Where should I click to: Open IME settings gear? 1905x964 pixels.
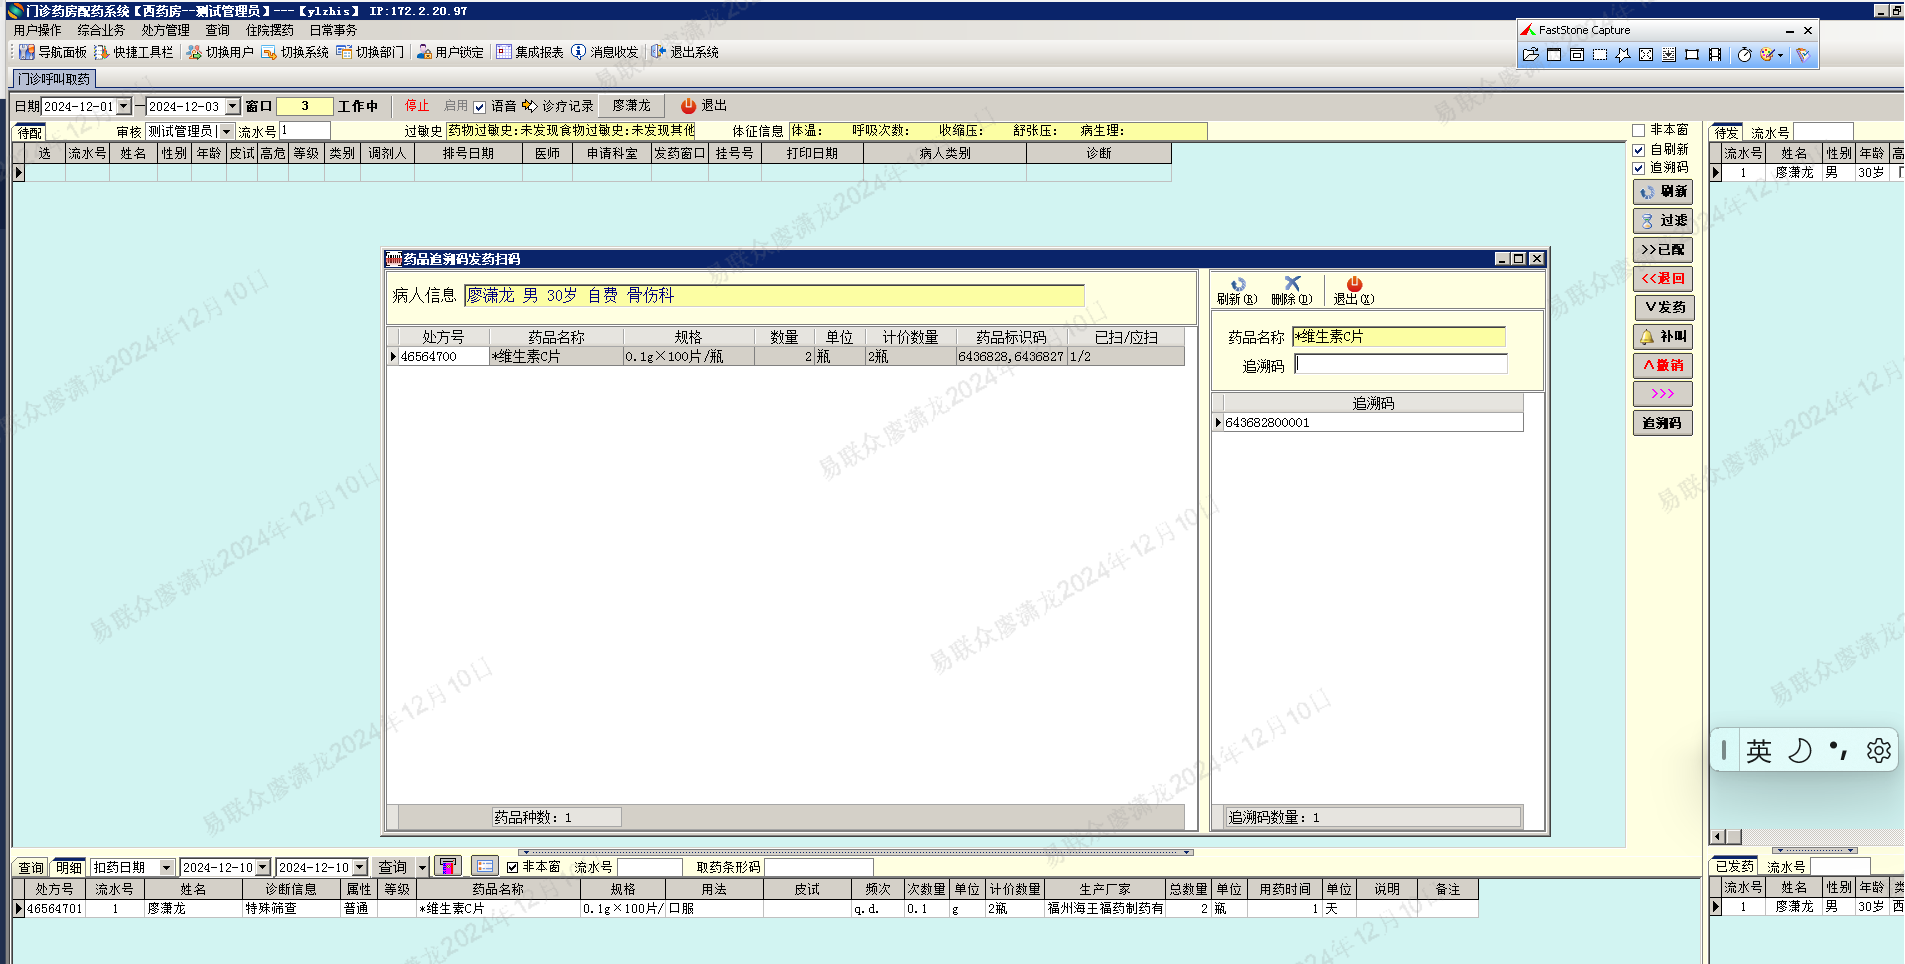(1879, 750)
